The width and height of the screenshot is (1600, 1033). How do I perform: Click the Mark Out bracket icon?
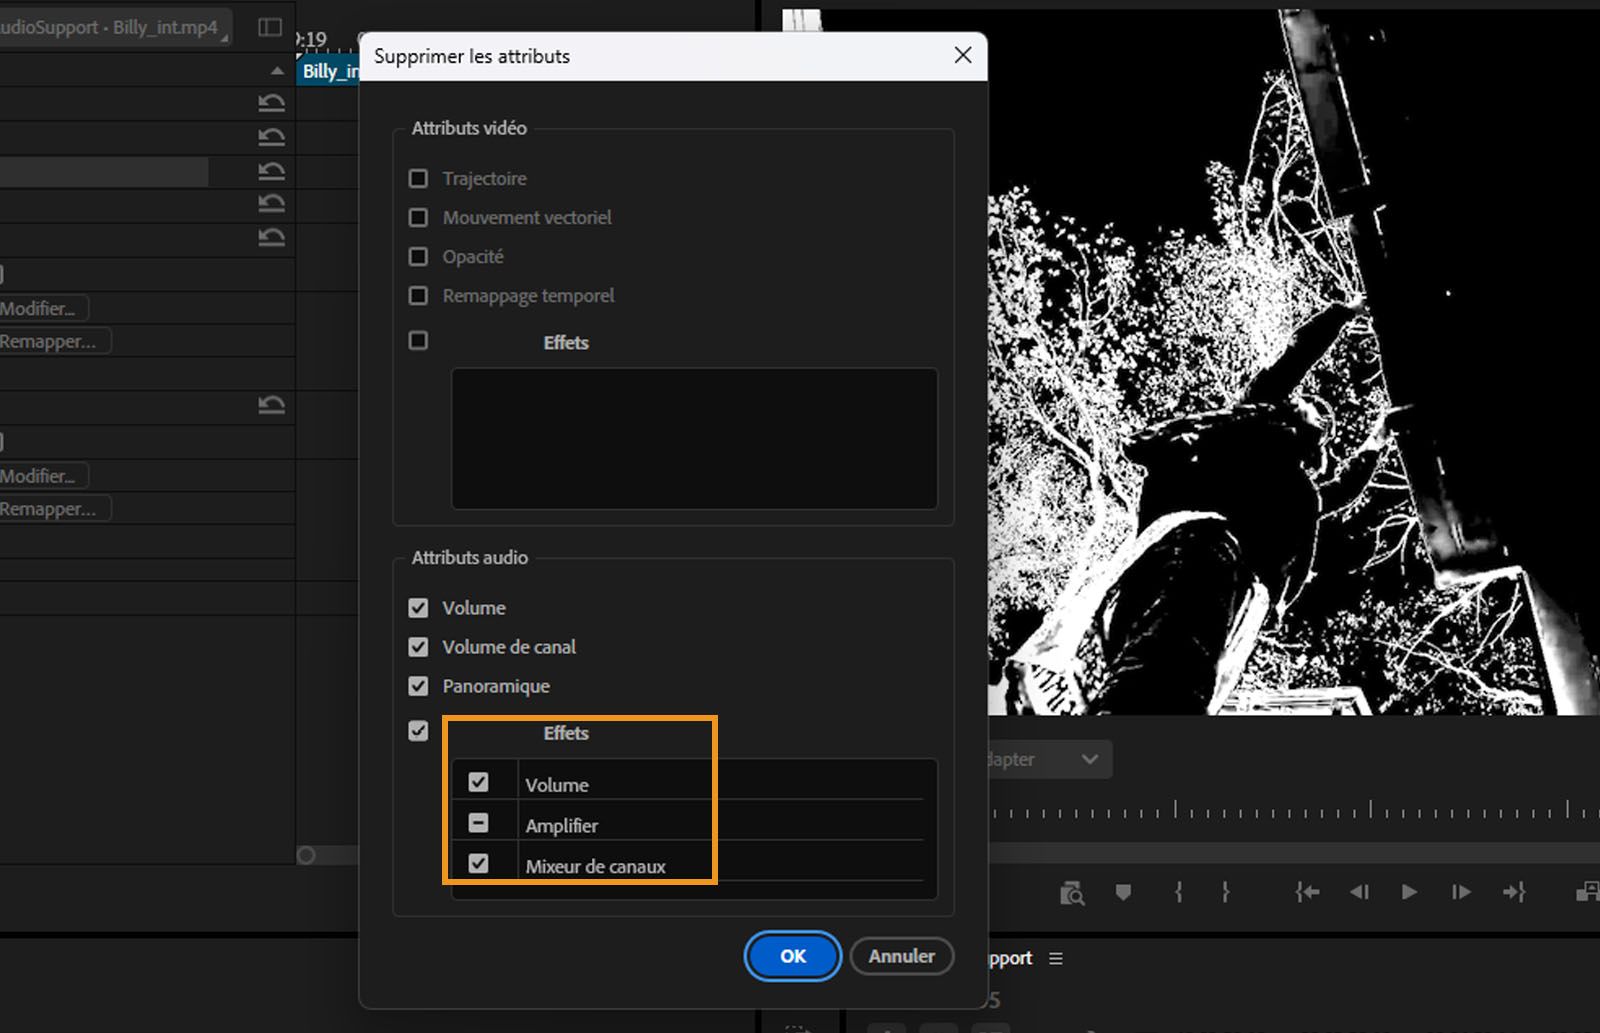[x=1225, y=892]
